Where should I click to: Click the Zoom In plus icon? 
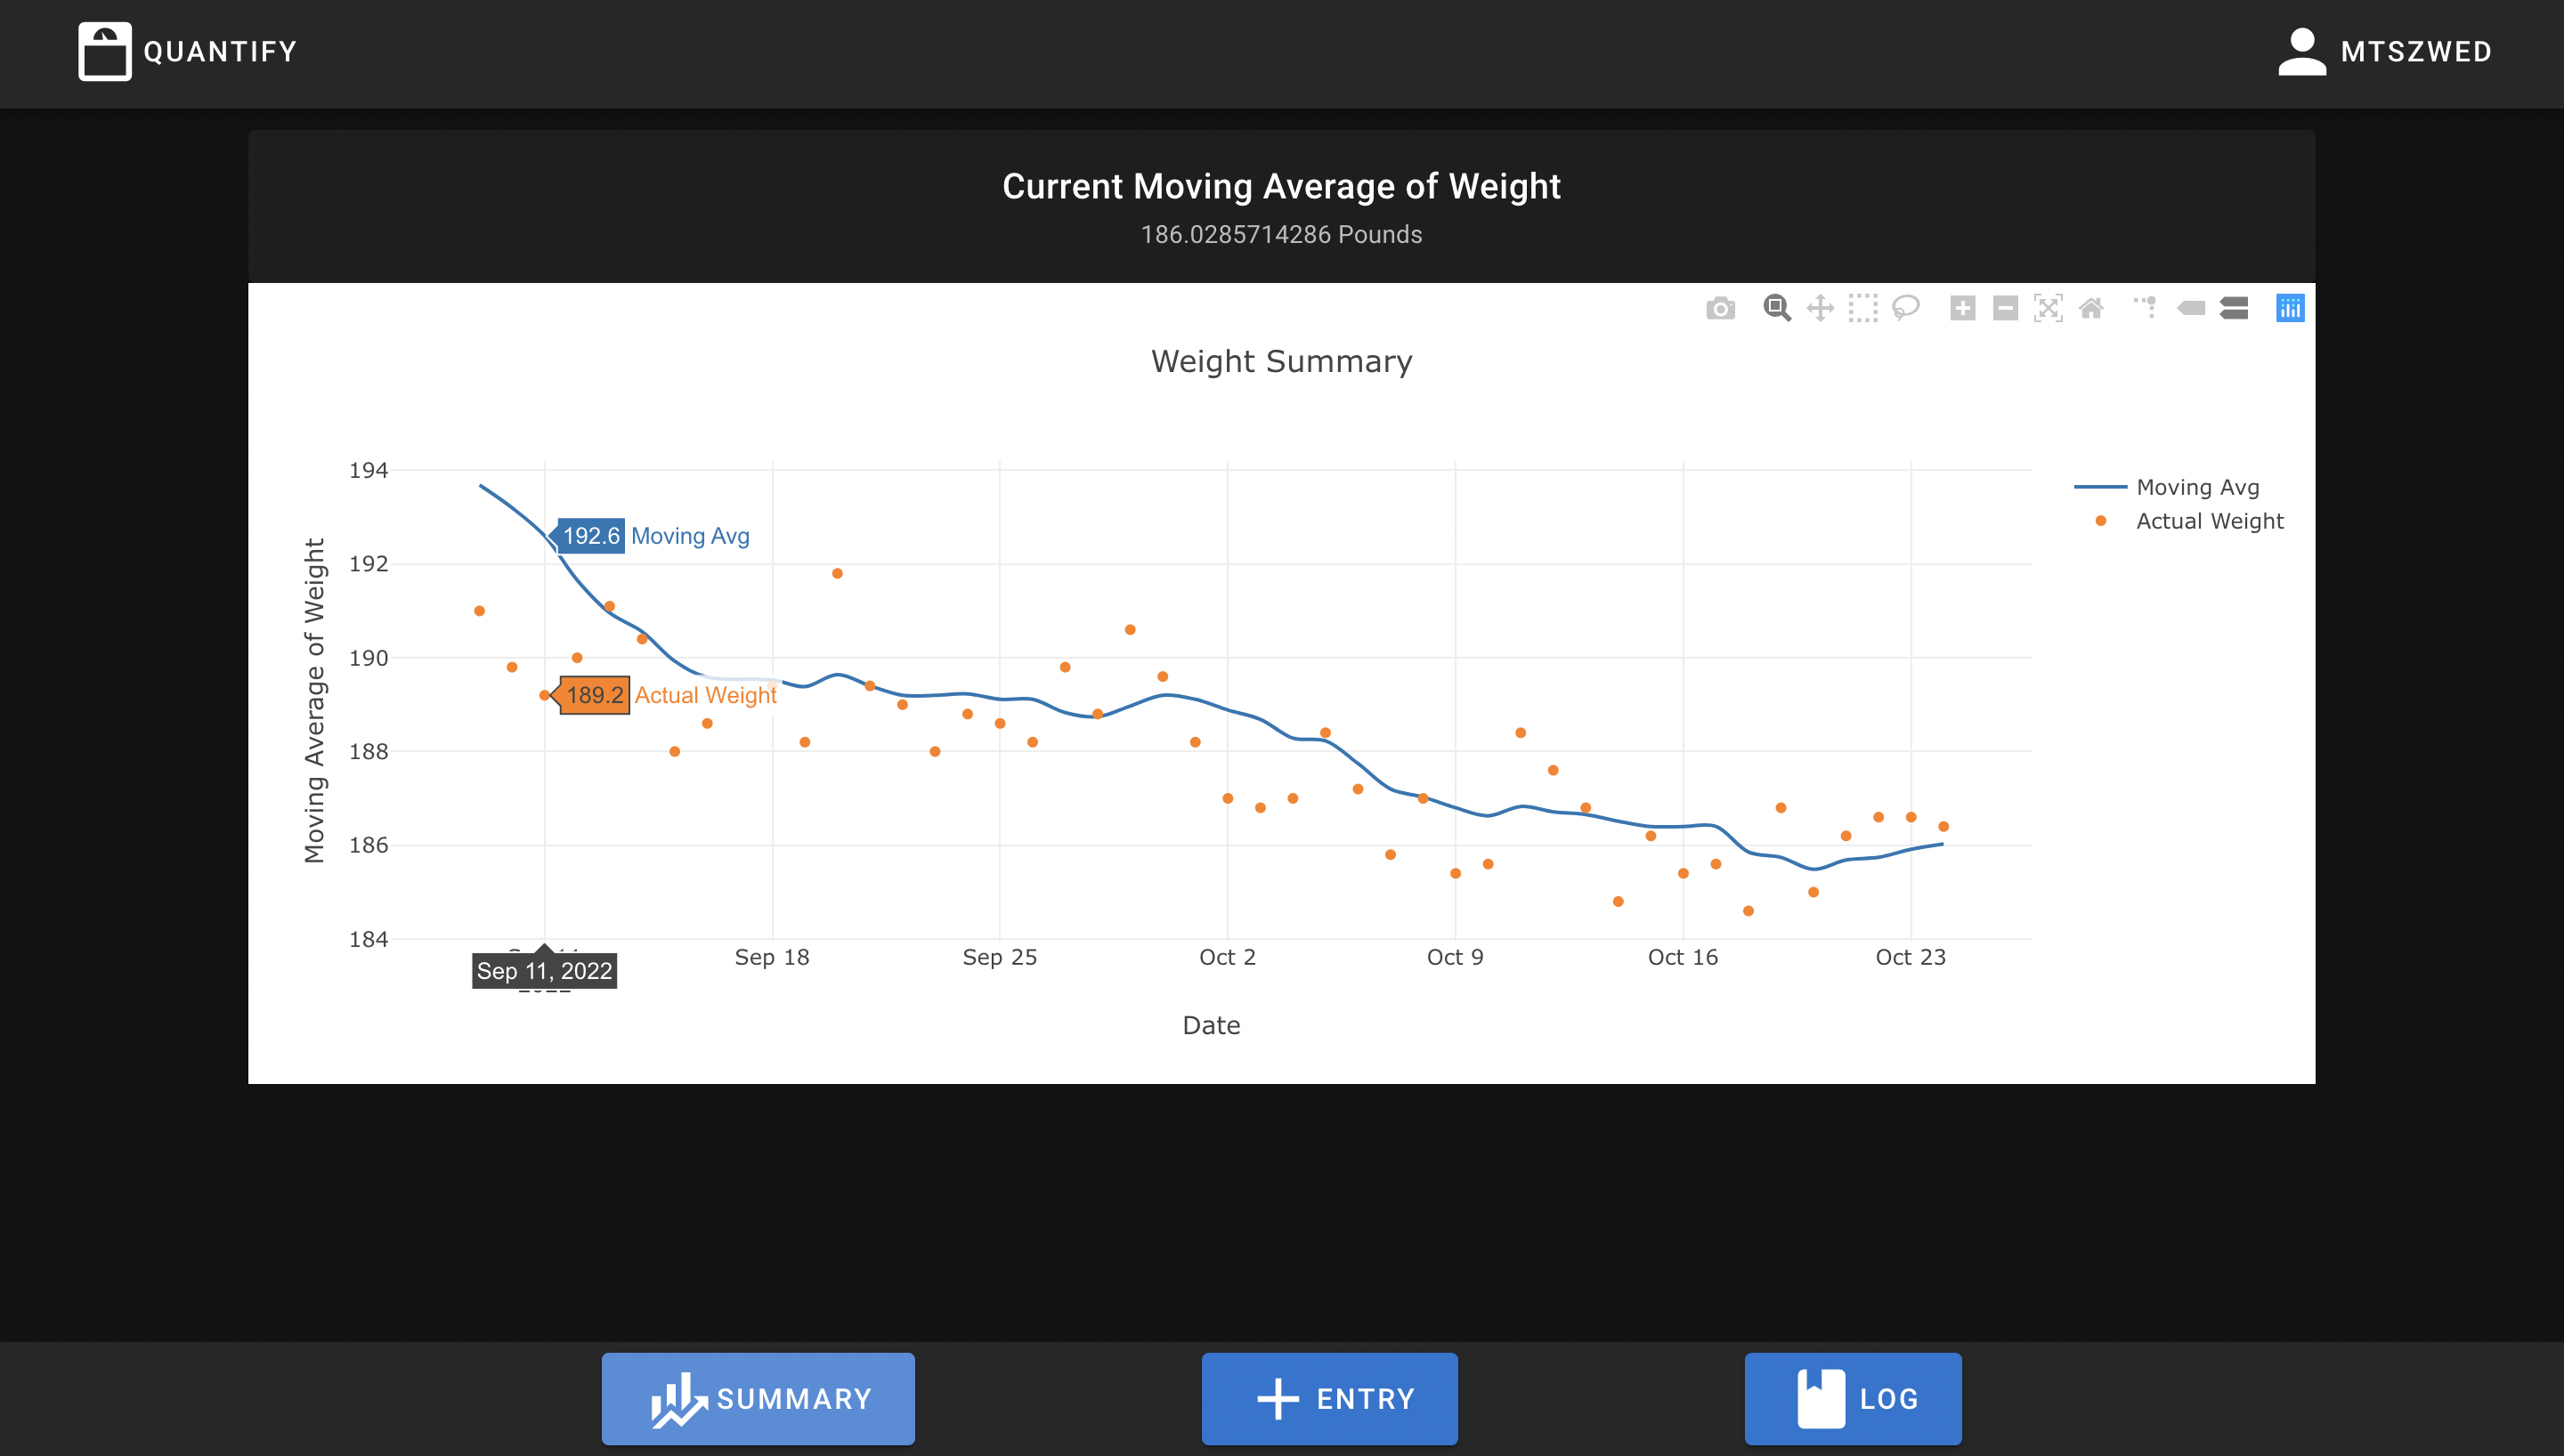click(x=1962, y=308)
